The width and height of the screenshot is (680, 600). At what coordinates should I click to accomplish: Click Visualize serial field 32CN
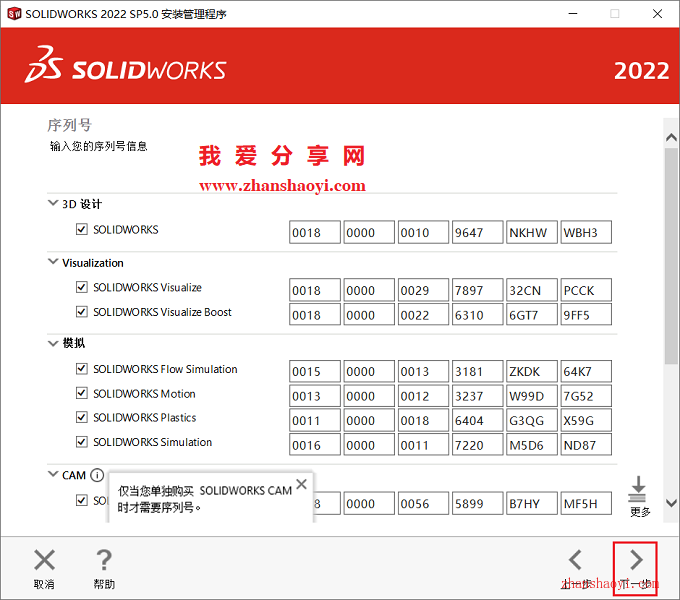pyautogui.click(x=532, y=290)
